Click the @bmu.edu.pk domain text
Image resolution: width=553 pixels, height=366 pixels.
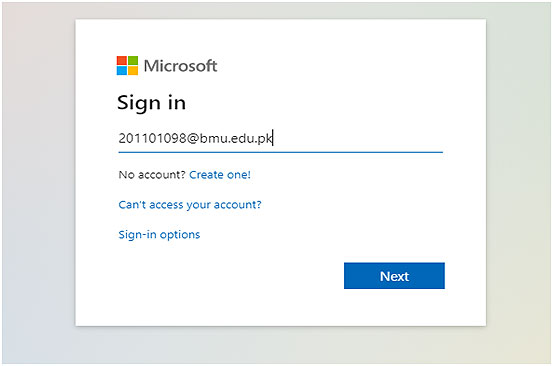point(229,138)
